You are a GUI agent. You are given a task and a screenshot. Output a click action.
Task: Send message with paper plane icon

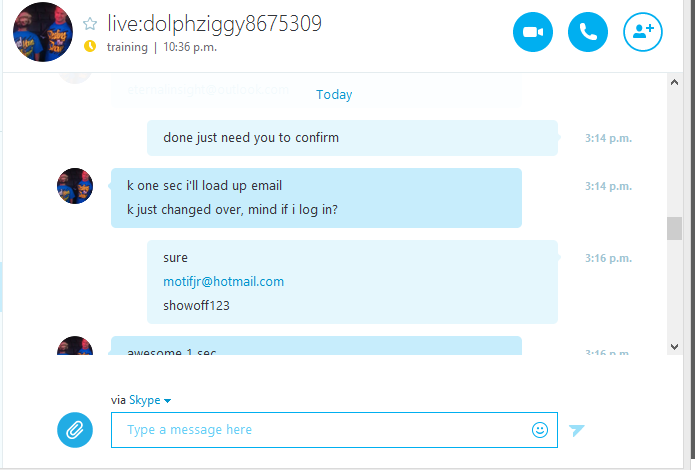pos(576,430)
